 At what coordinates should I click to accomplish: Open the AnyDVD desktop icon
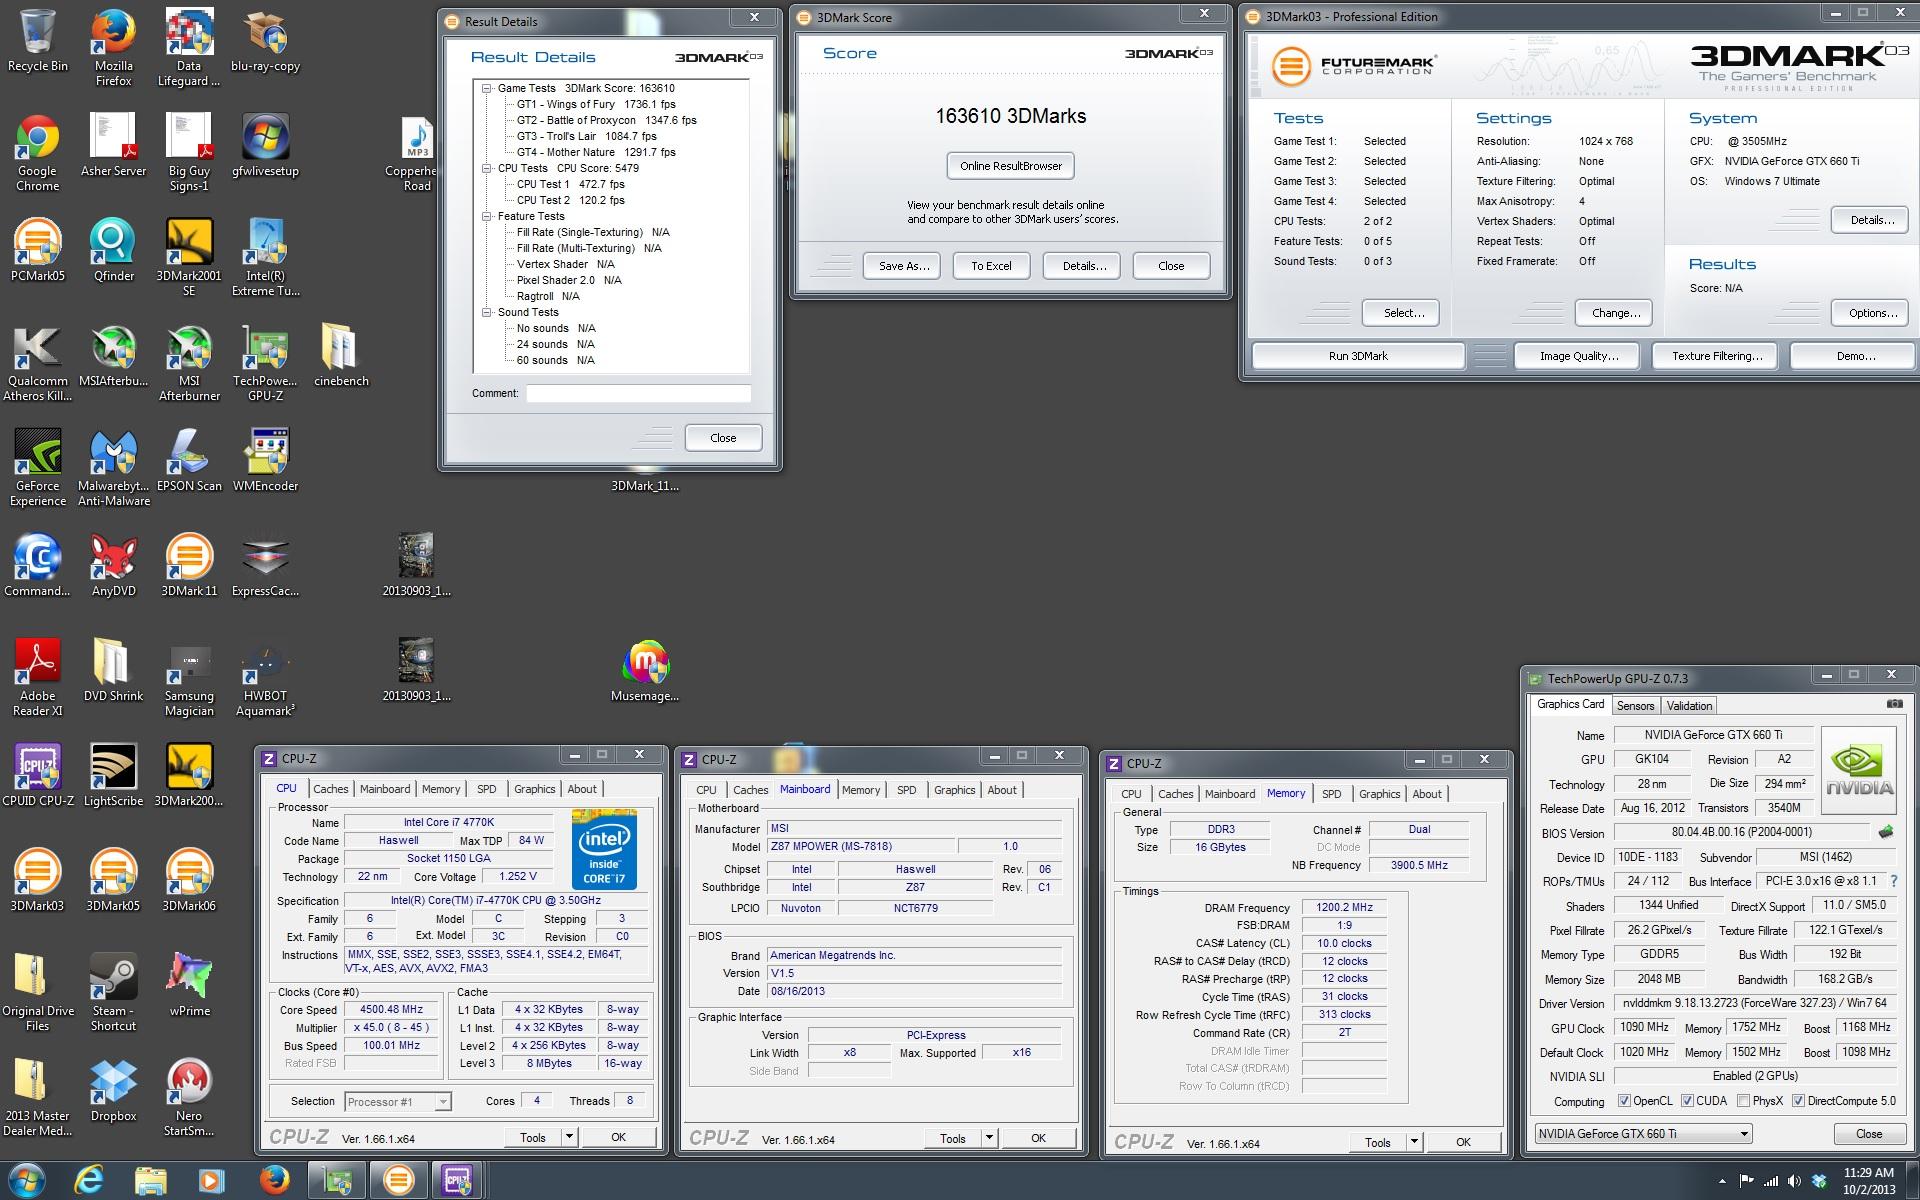114,565
